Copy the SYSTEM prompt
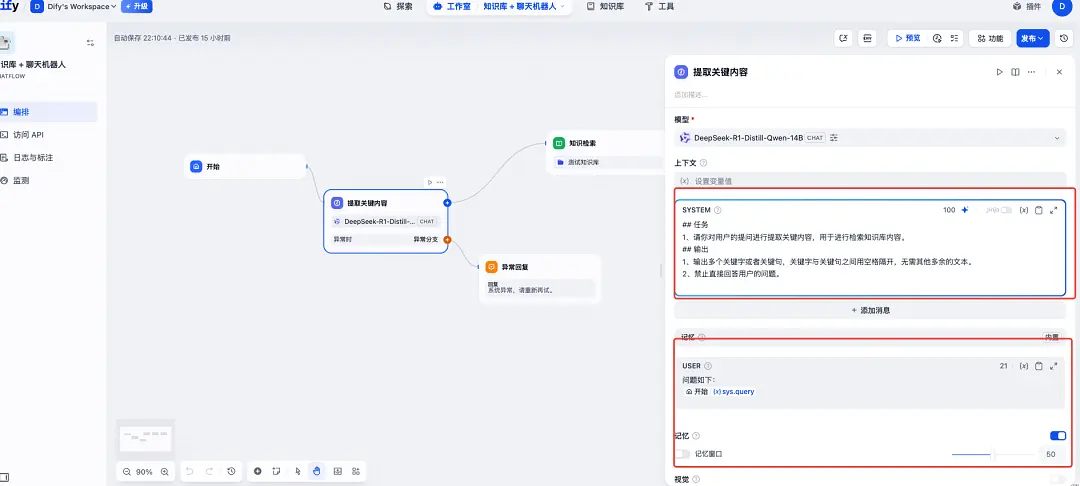This screenshot has height=486, width=1080. 1039,210
